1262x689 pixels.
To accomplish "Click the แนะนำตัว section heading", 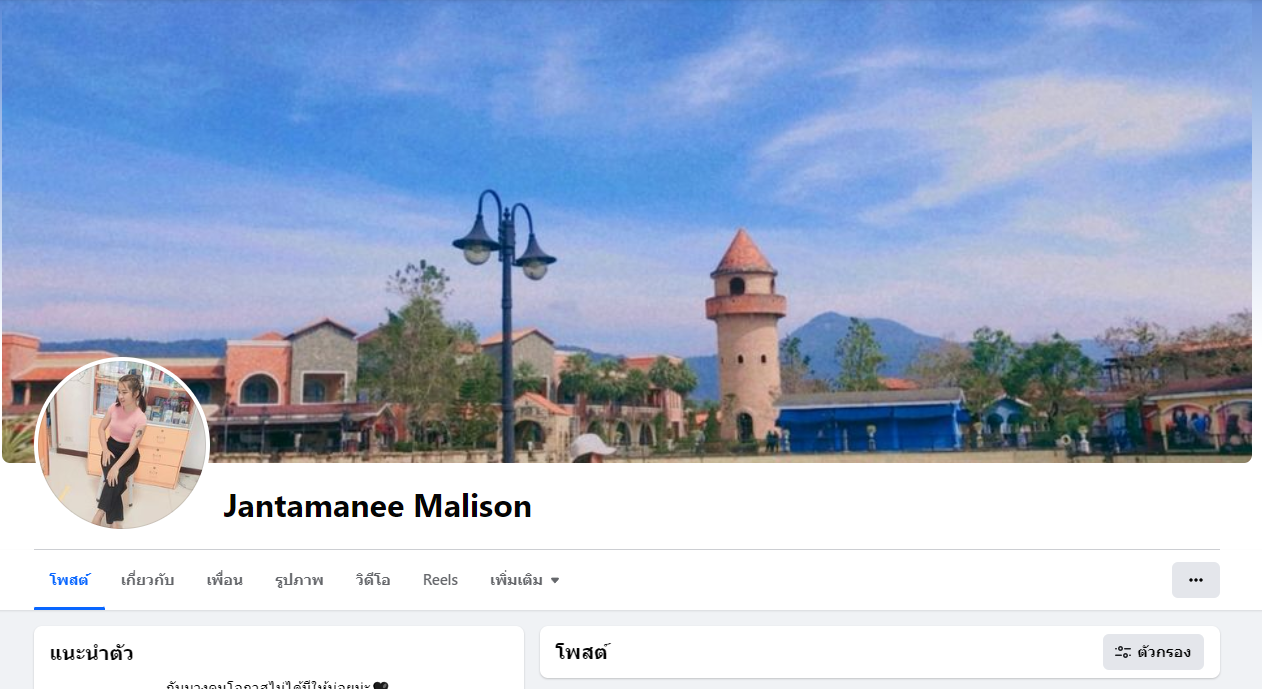I will tap(92, 654).
